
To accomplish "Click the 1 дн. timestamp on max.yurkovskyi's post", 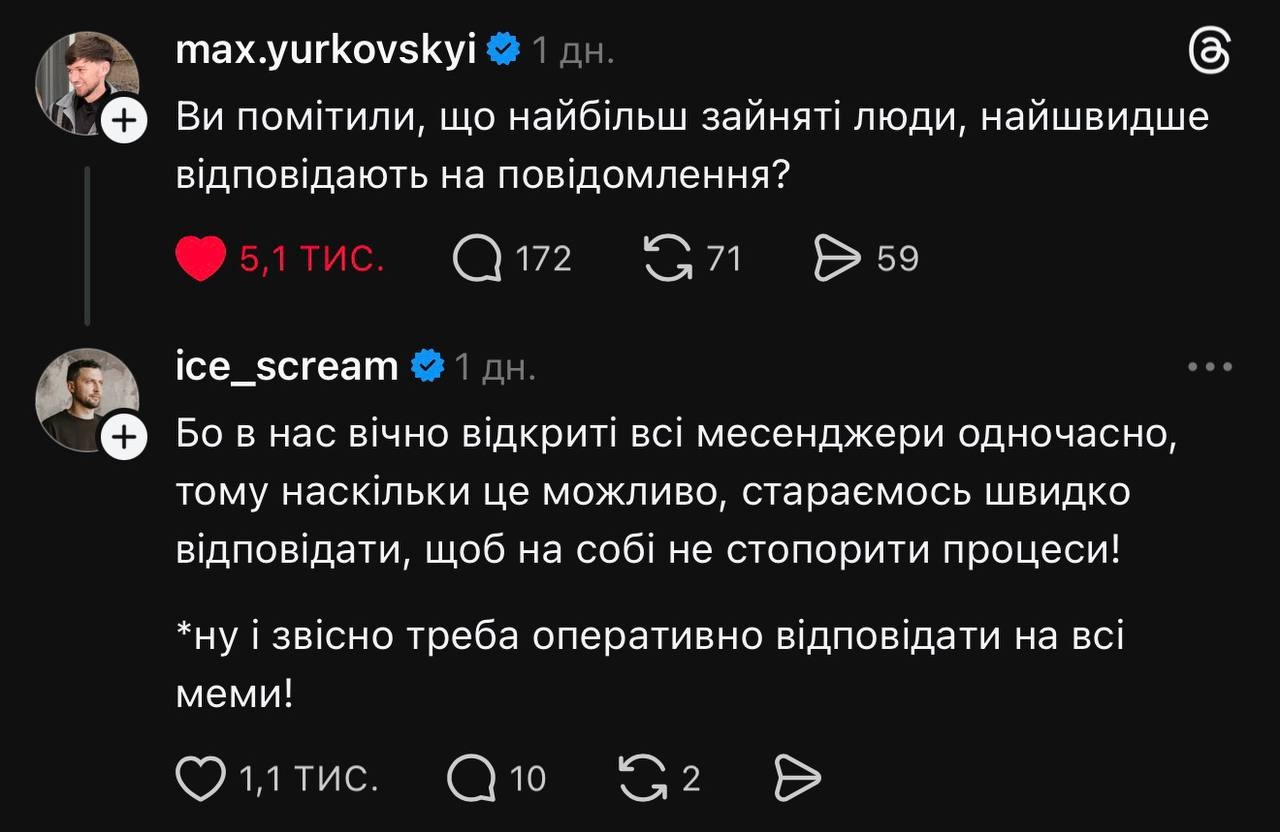I will click(x=573, y=50).
